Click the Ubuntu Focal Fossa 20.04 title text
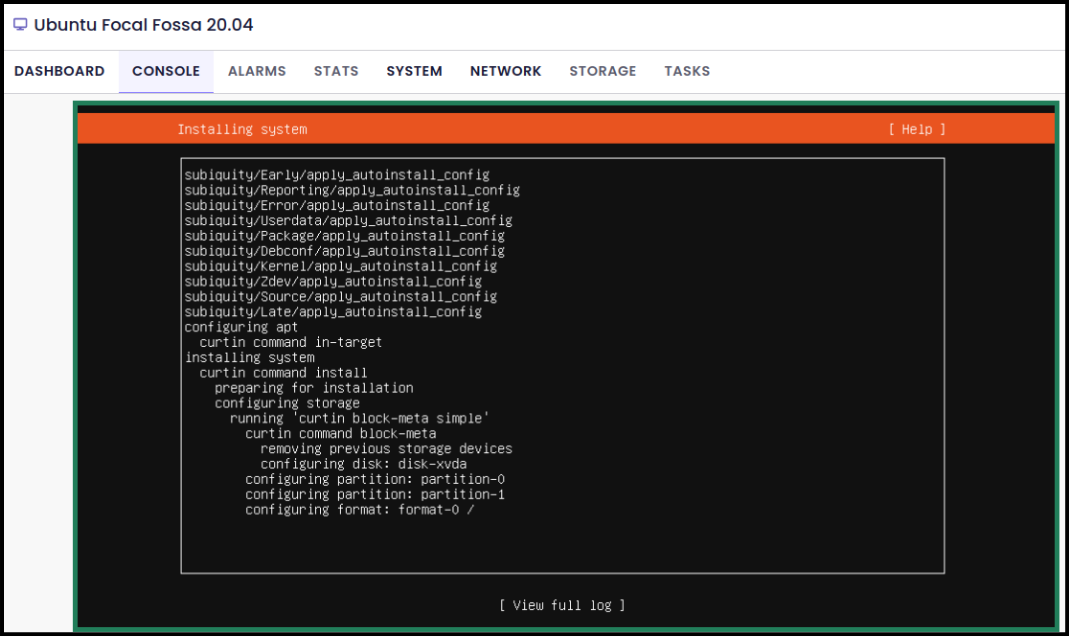This screenshot has height=637, width=1070. pyautogui.click(x=143, y=25)
